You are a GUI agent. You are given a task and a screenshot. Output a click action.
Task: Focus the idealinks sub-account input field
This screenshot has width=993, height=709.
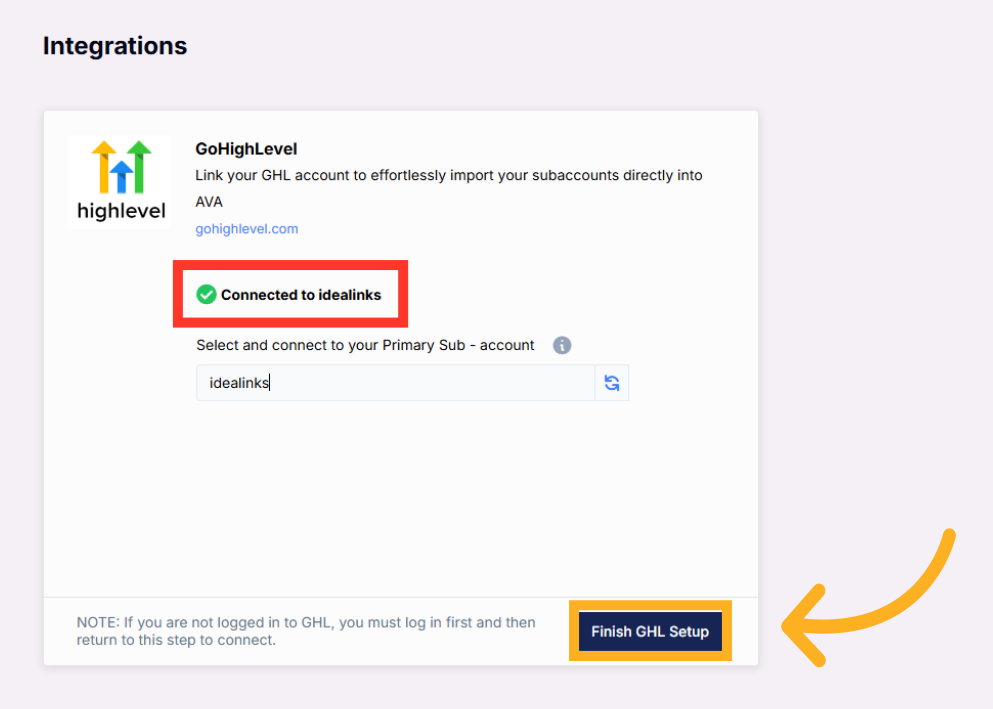tap(395, 383)
